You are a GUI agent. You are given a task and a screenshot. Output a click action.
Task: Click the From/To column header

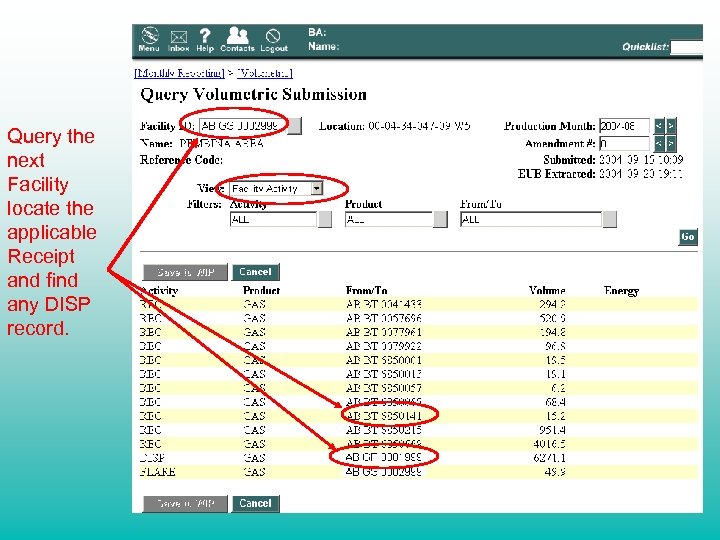pos(366,290)
